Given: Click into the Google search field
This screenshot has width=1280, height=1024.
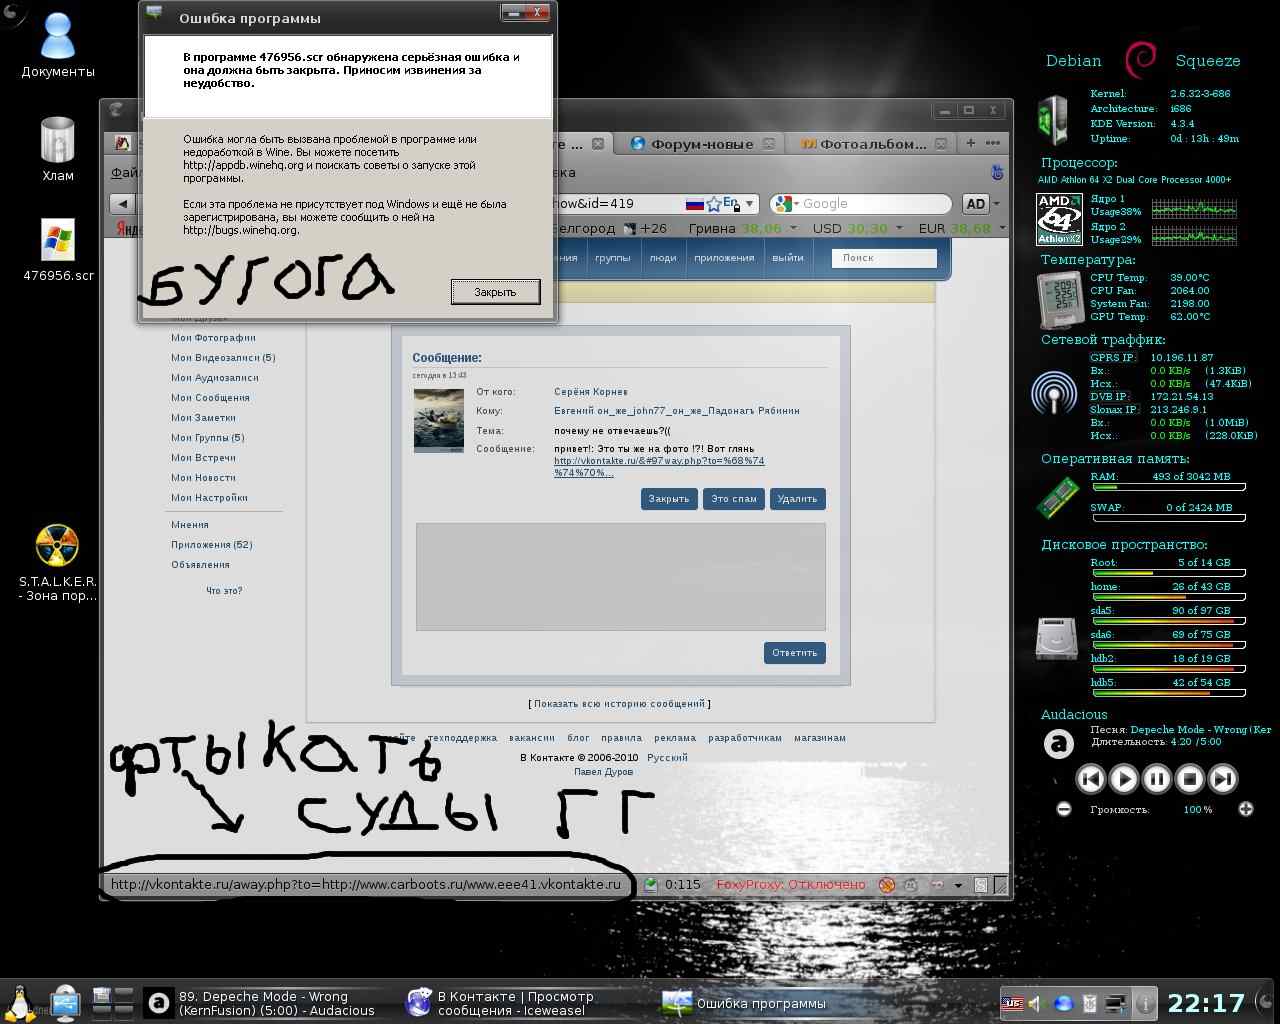Looking at the screenshot, I should pos(875,204).
